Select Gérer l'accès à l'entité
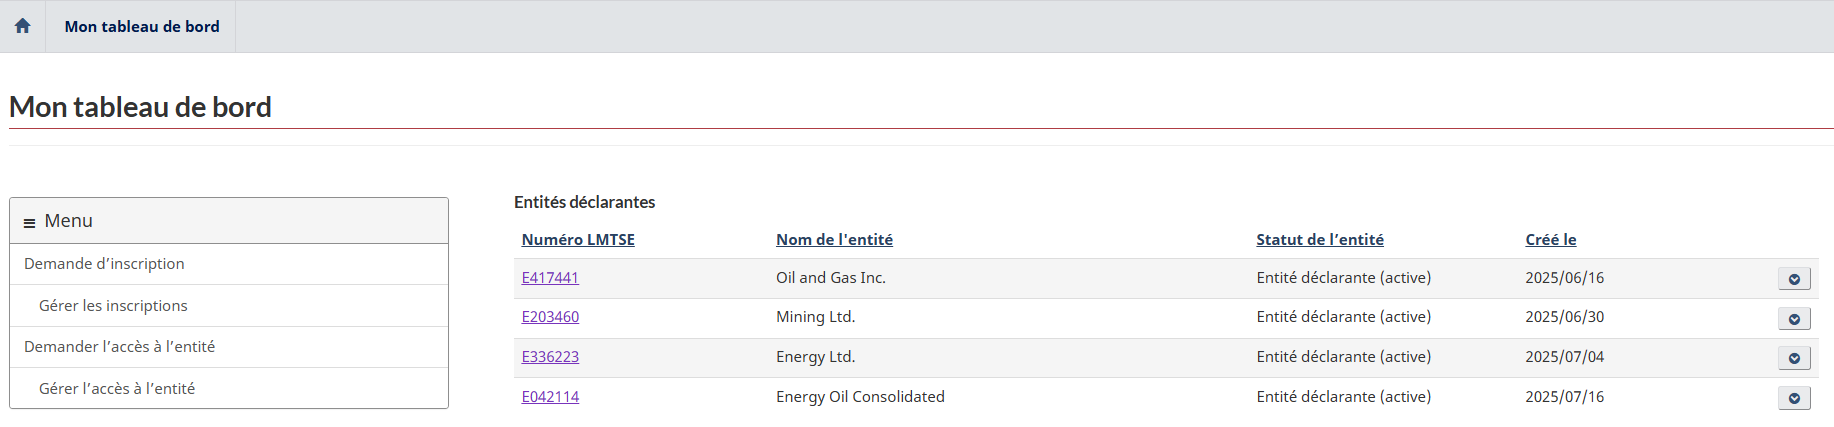This screenshot has height=427, width=1834. tap(117, 389)
